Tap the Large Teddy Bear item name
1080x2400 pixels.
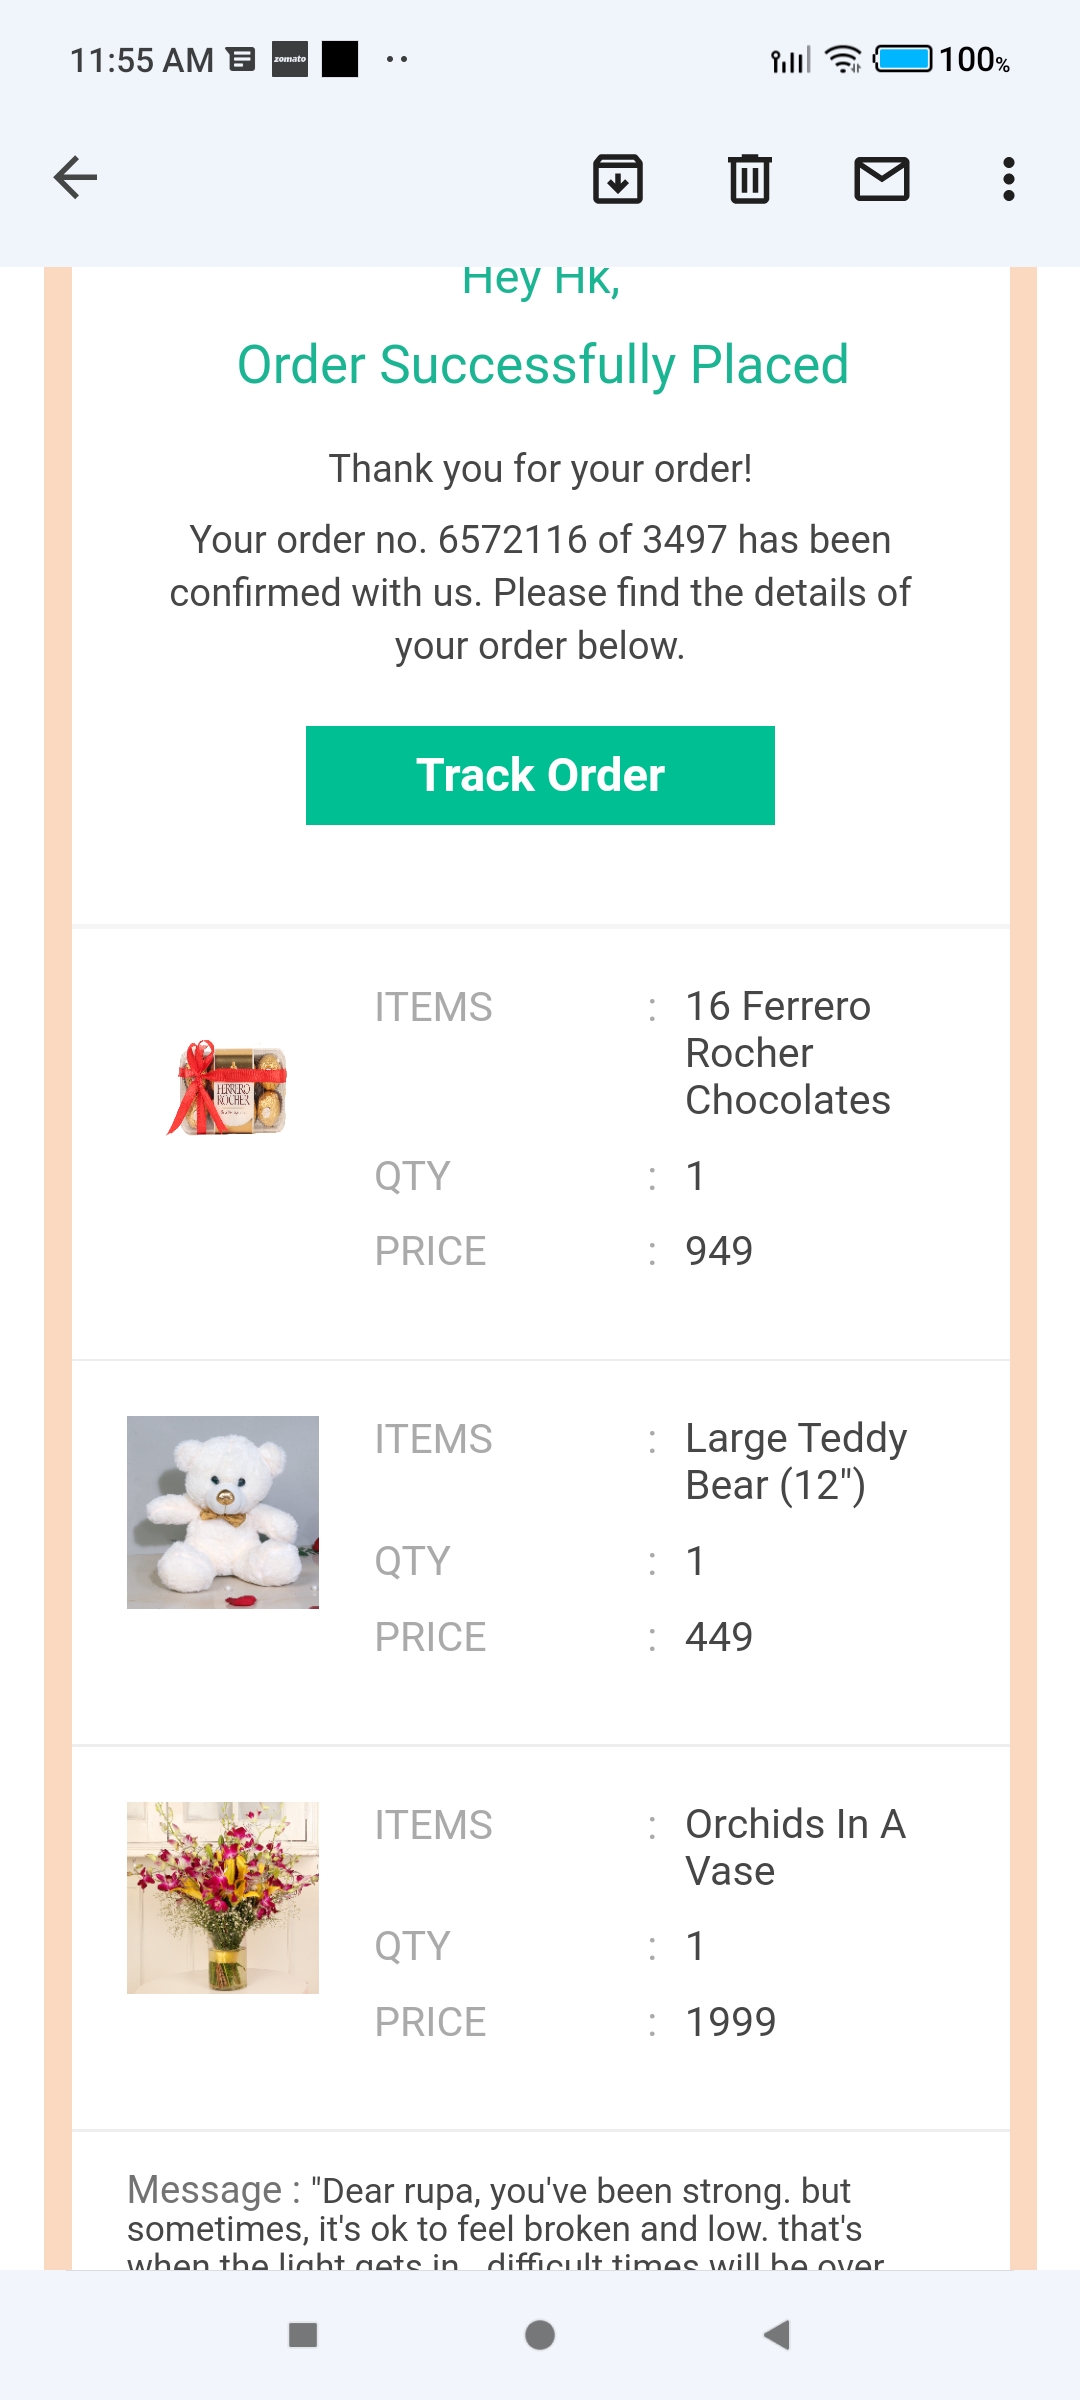click(795, 1461)
